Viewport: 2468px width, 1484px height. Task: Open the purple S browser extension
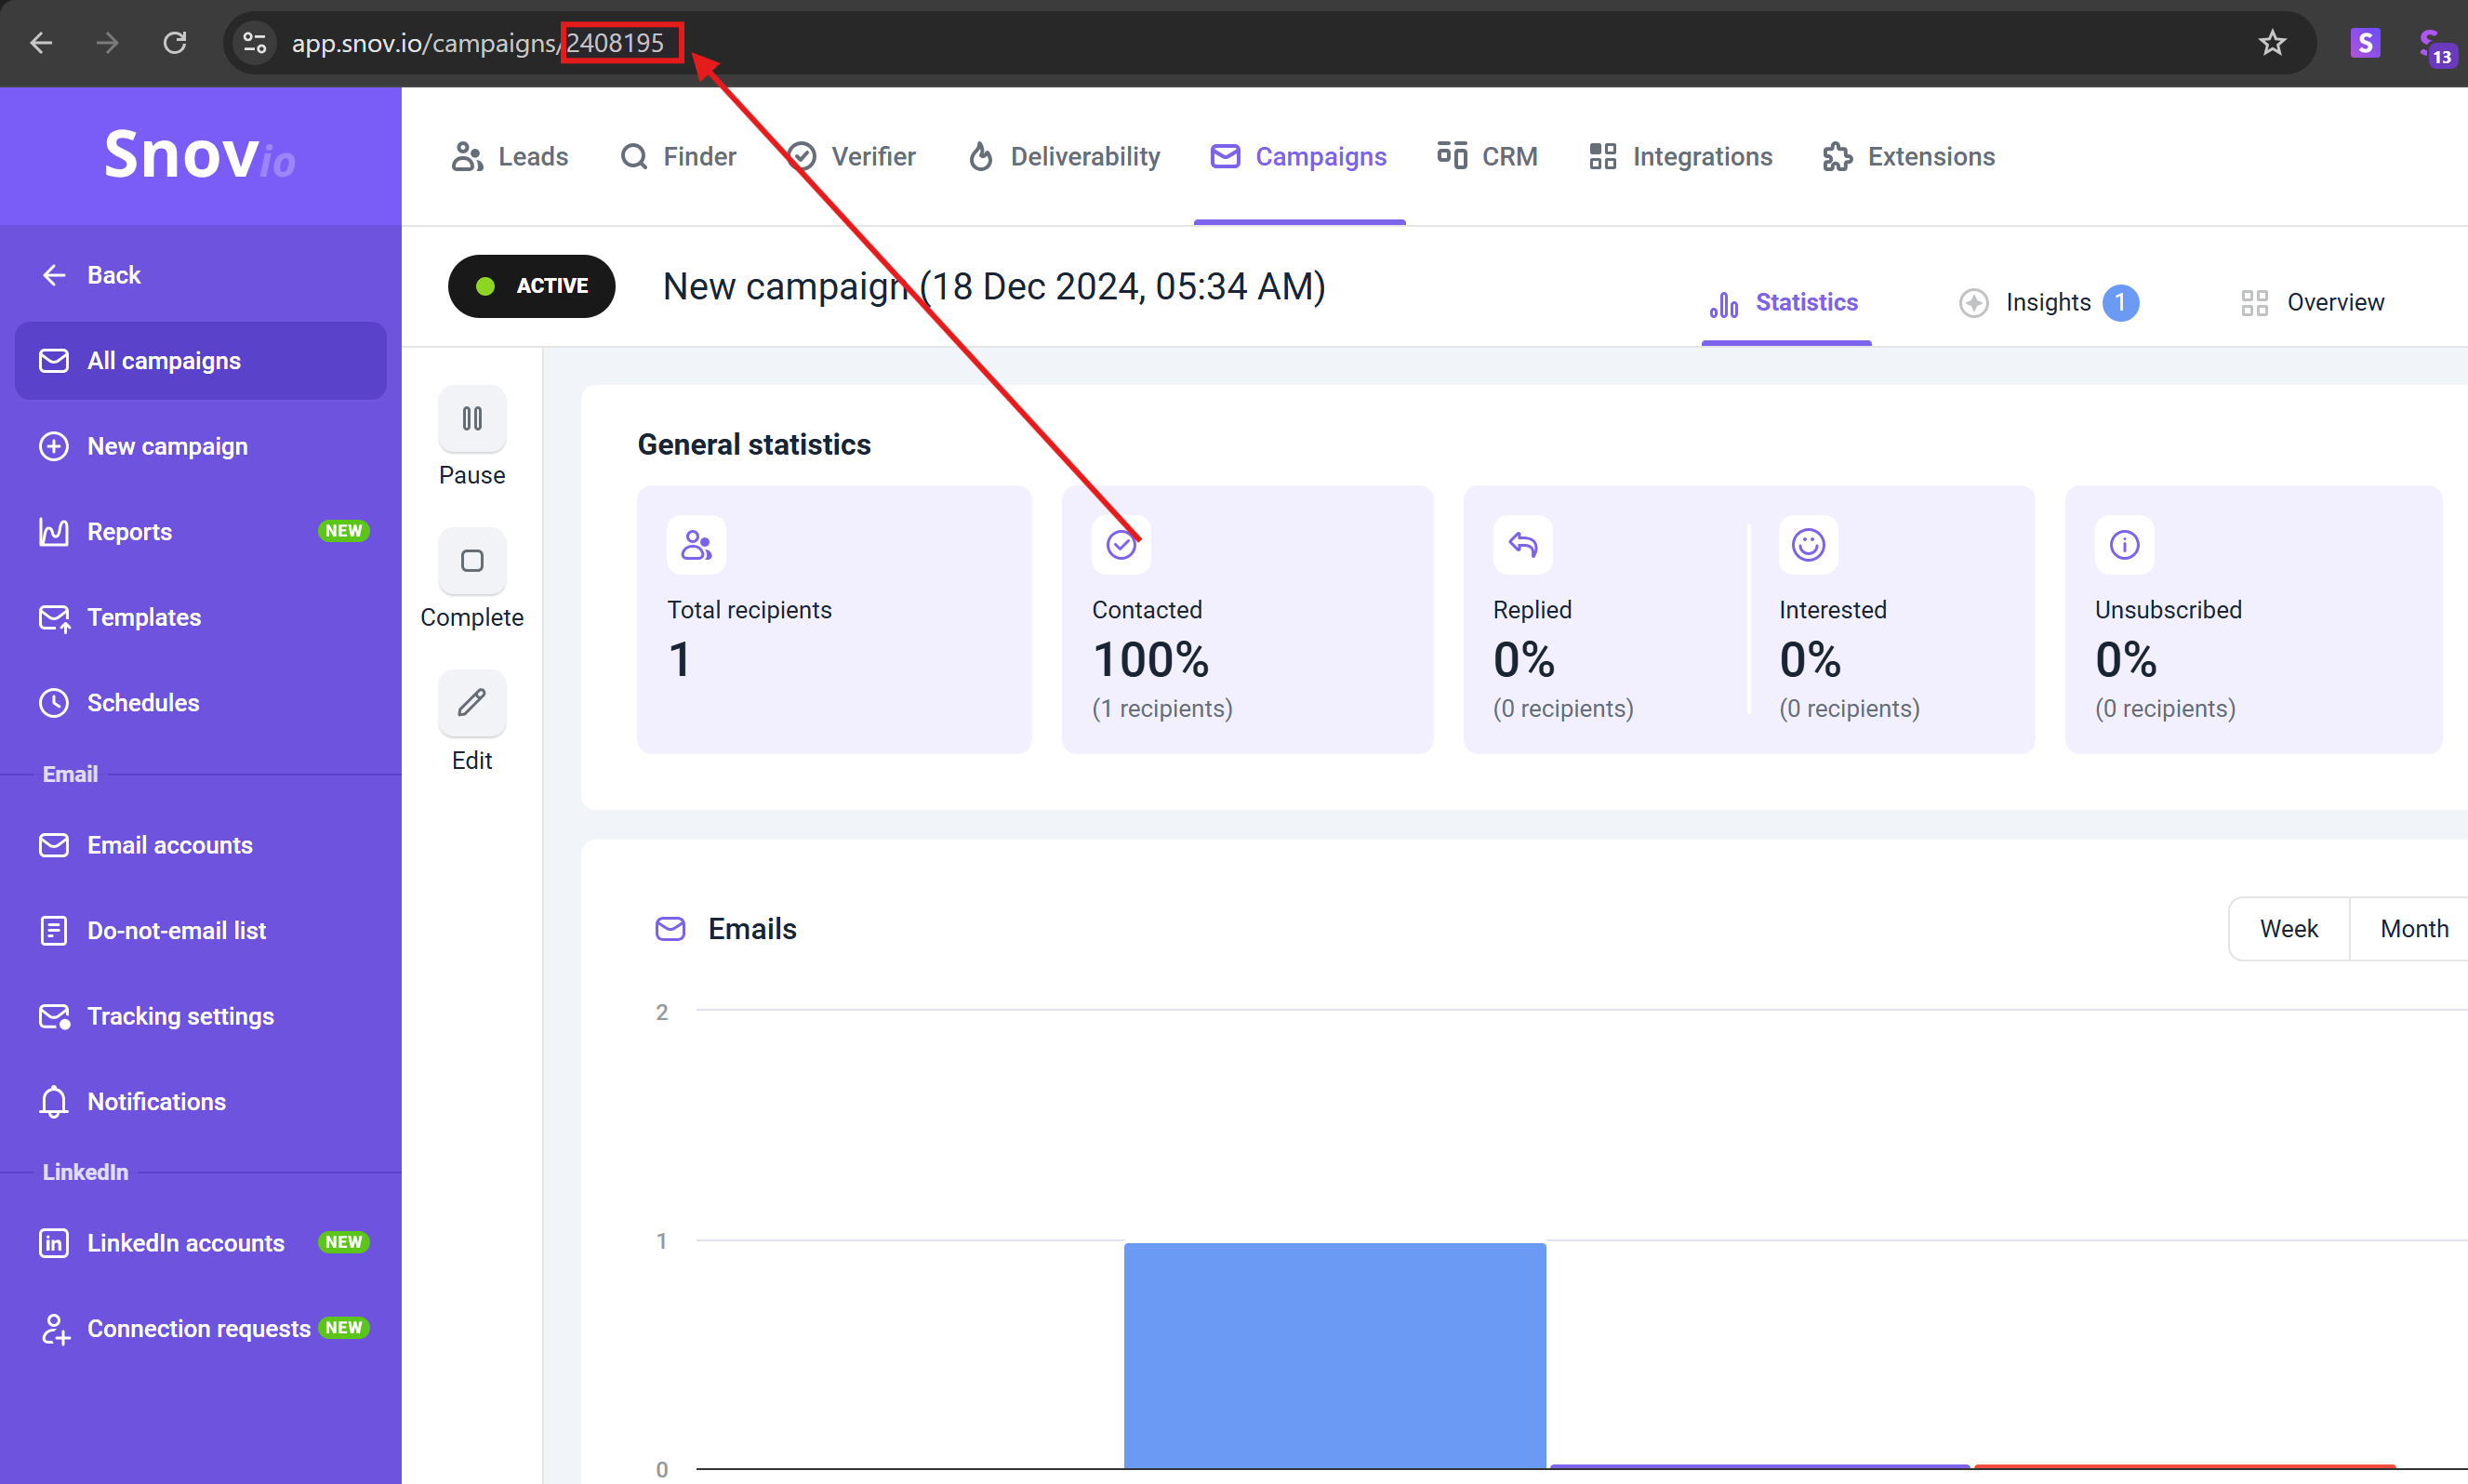(2365, 43)
